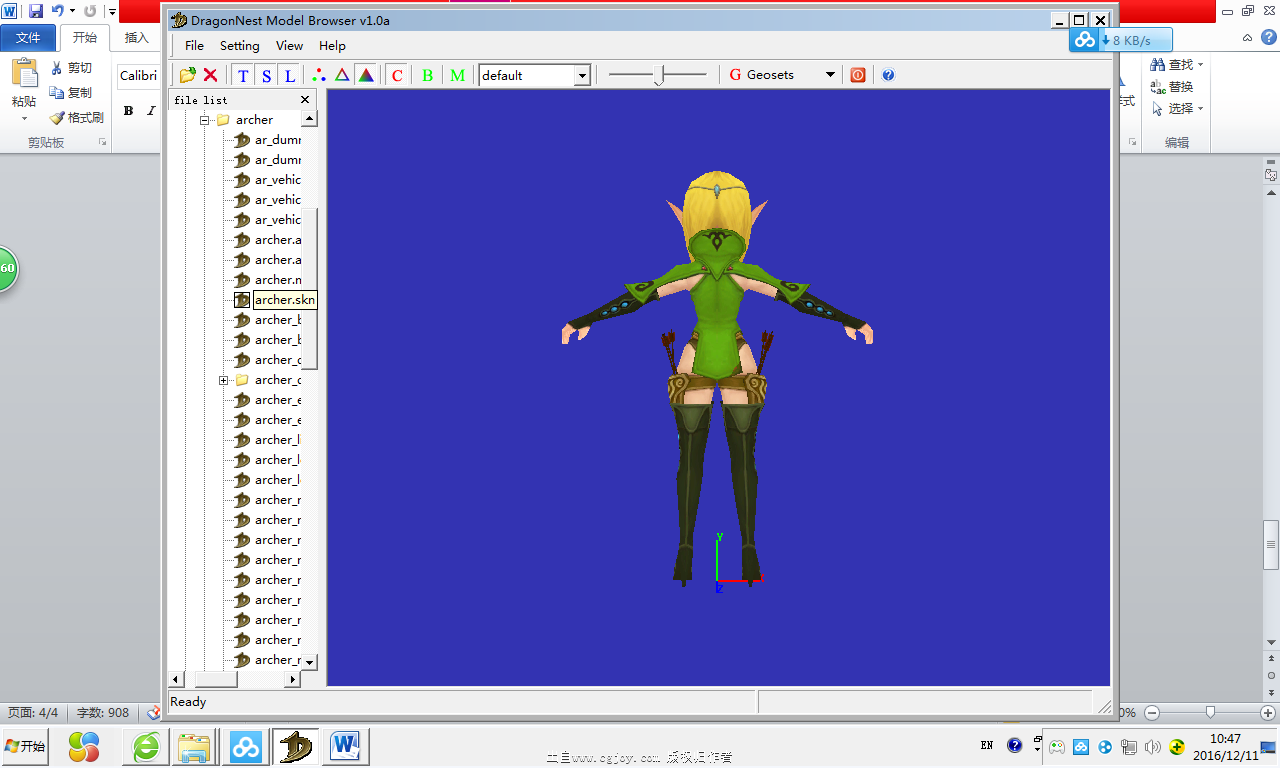This screenshot has height=768, width=1280.
Task: Click 剪切 cut button in Word
Action: click(71, 68)
